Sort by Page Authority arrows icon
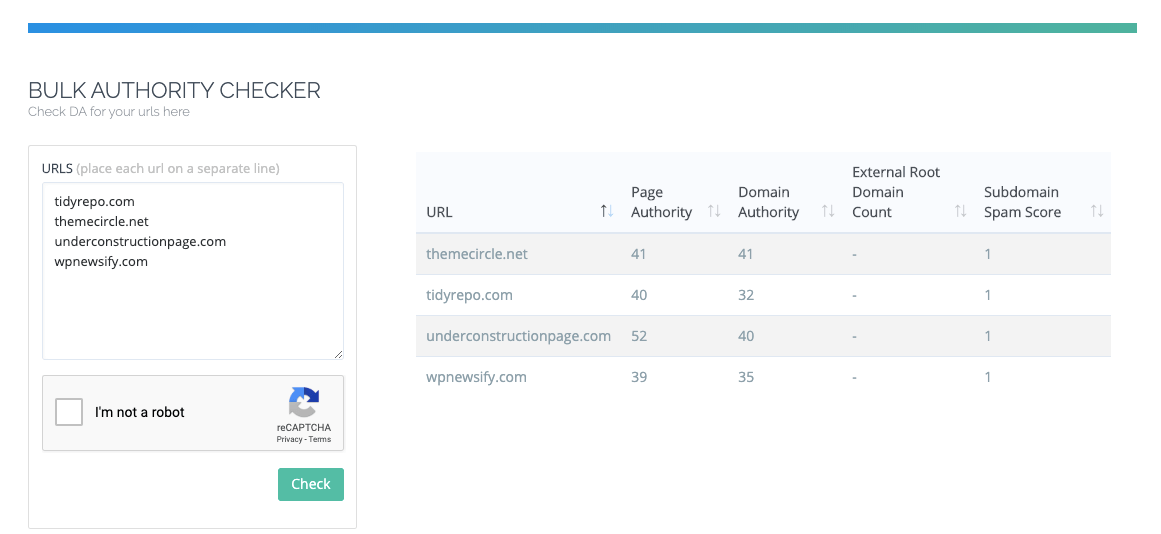 [x=714, y=212]
